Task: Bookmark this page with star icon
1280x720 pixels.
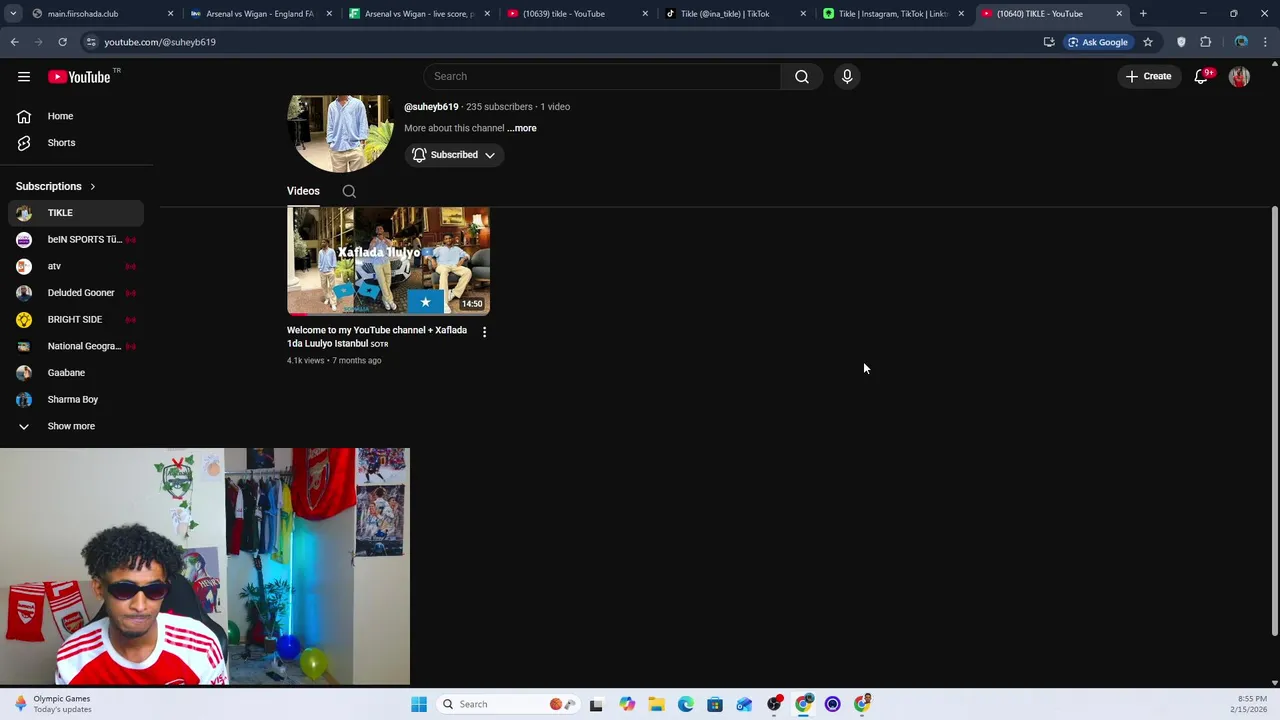Action: pyautogui.click(x=1148, y=42)
